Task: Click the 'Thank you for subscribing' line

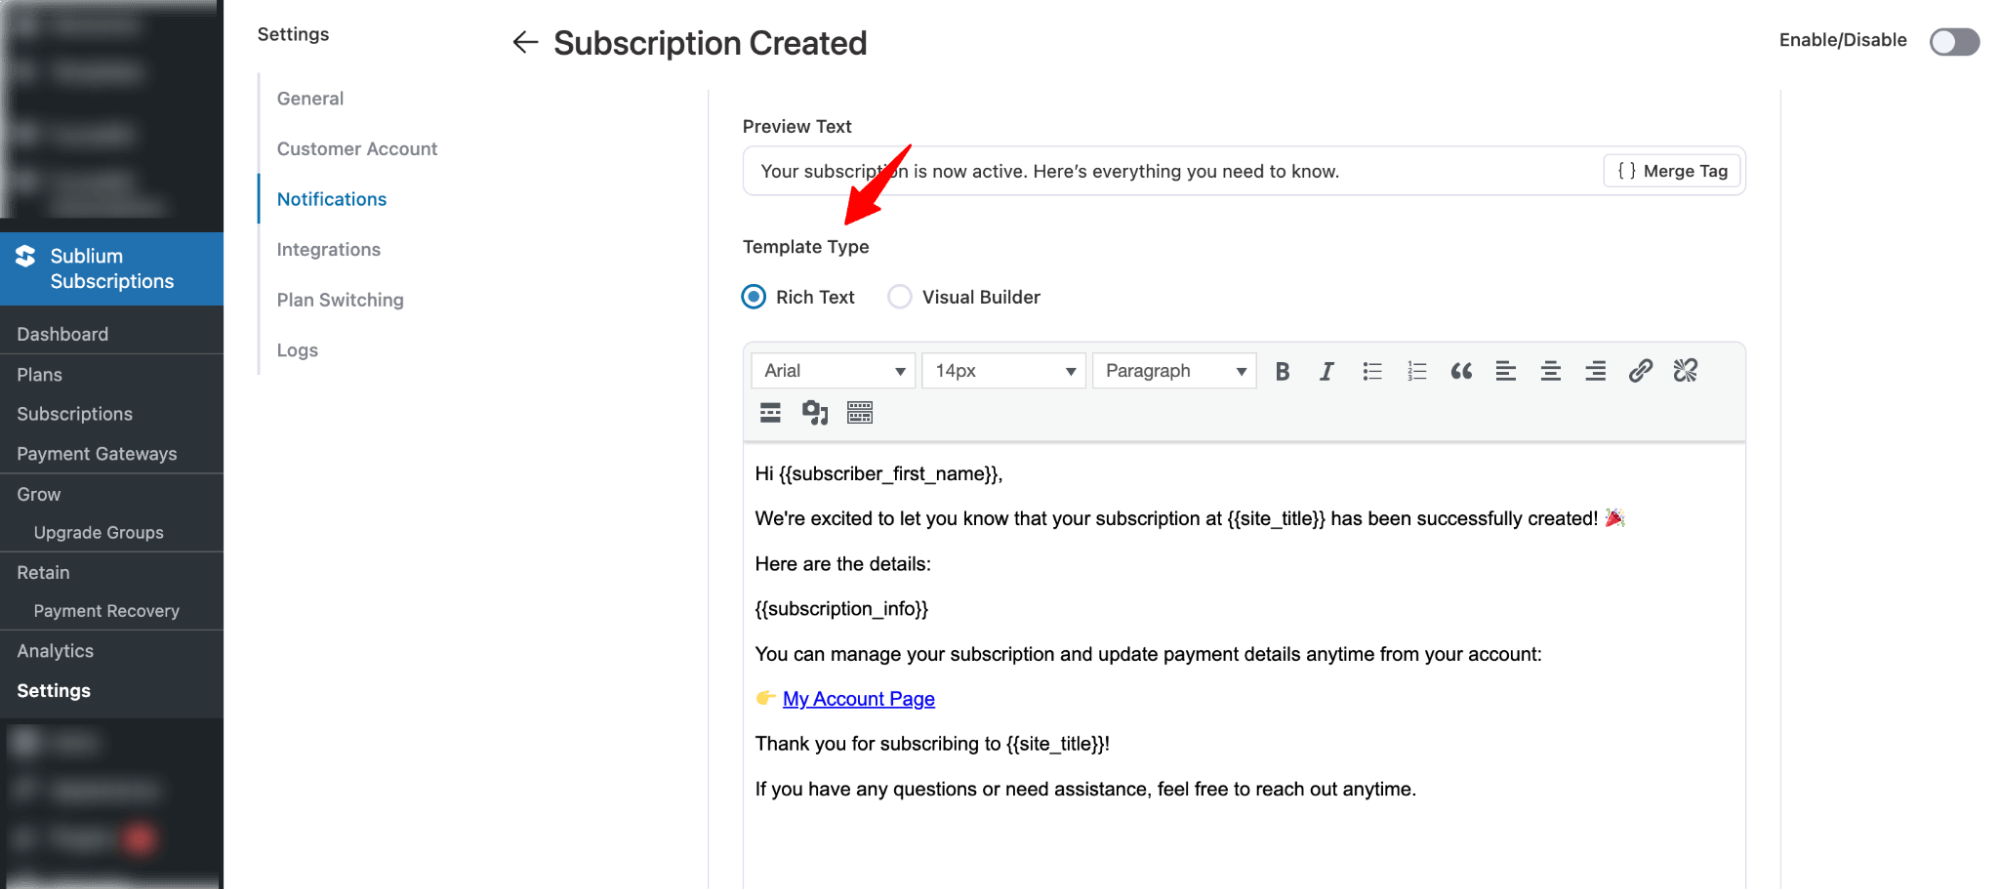Action: click(x=932, y=744)
